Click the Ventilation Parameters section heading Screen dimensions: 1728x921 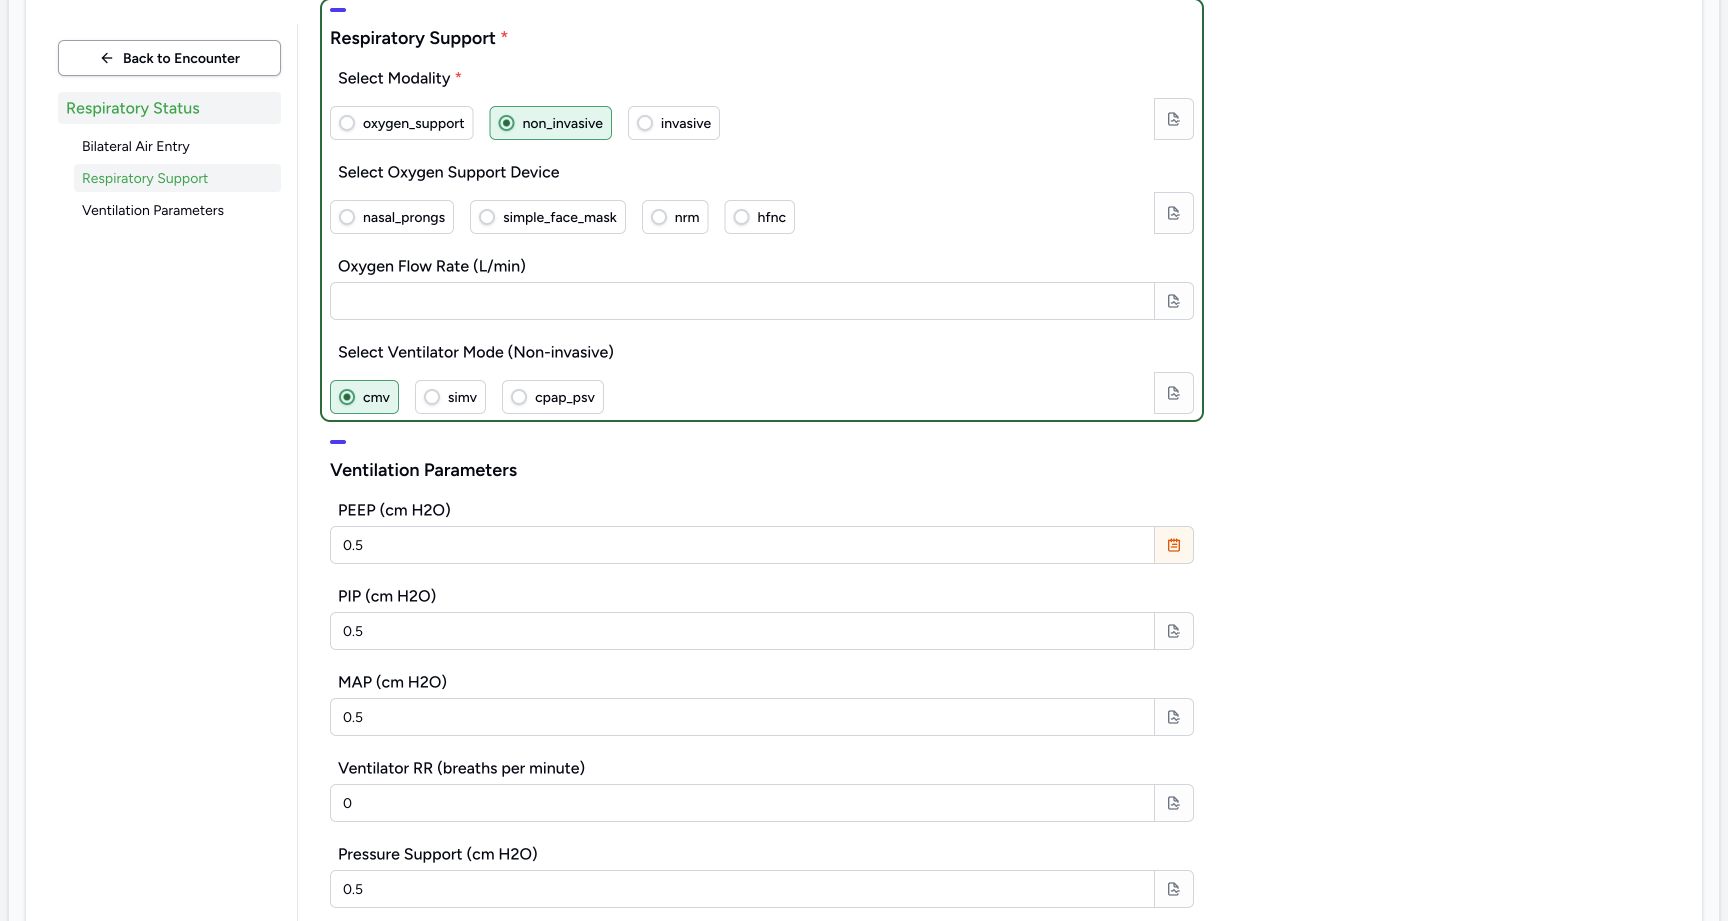coord(423,470)
